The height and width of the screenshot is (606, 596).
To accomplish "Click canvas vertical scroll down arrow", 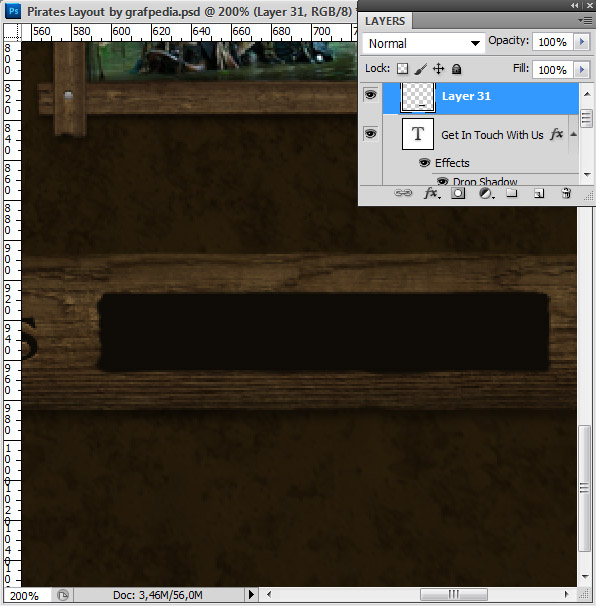I will (584, 576).
